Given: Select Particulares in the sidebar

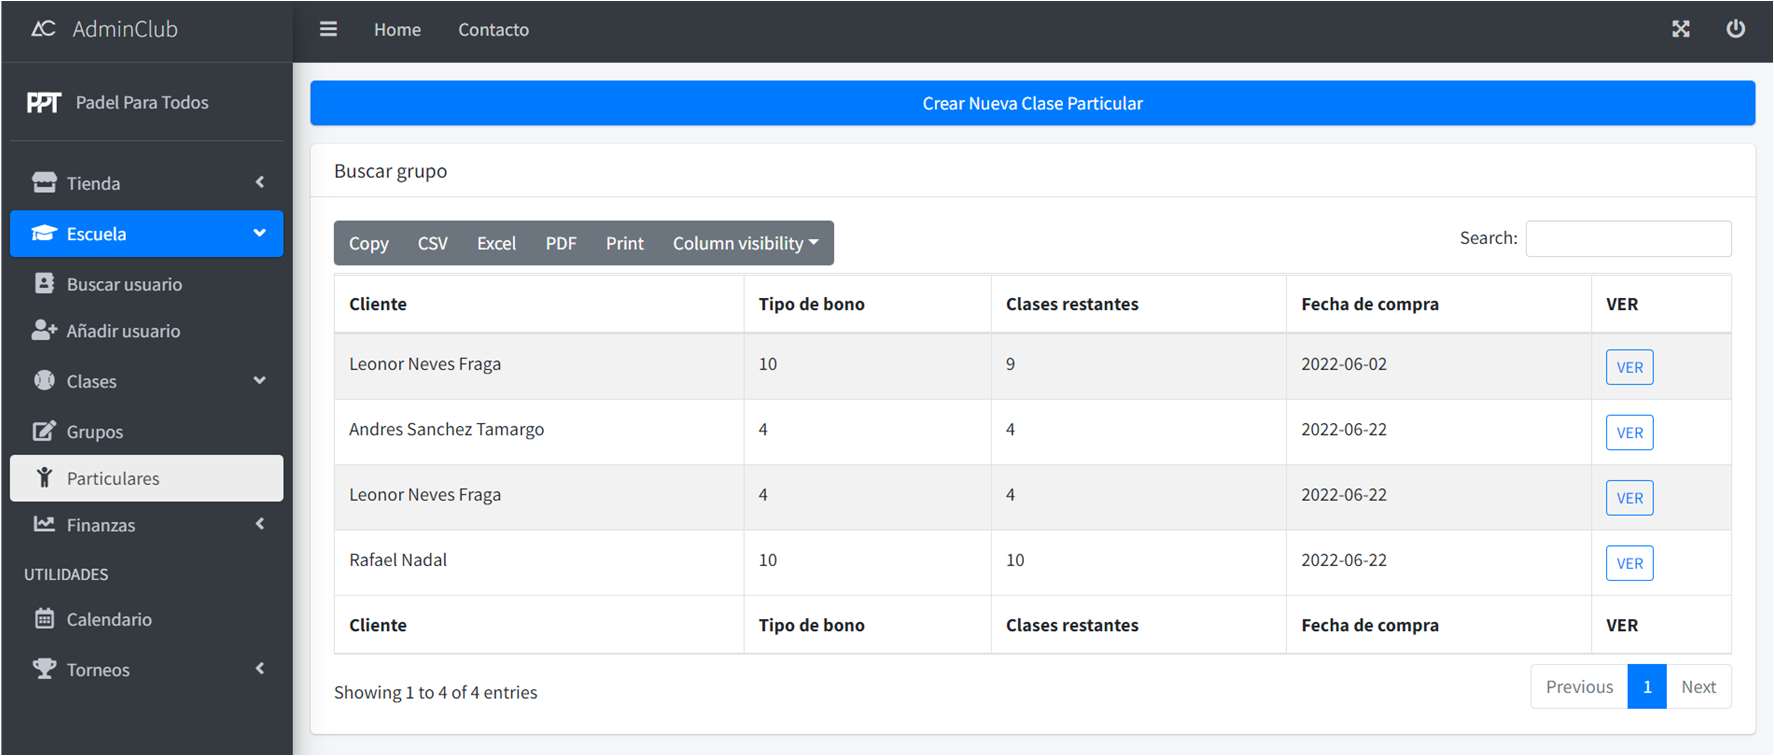Looking at the screenshot, I should pyautogui.click(x=147, y=478).
